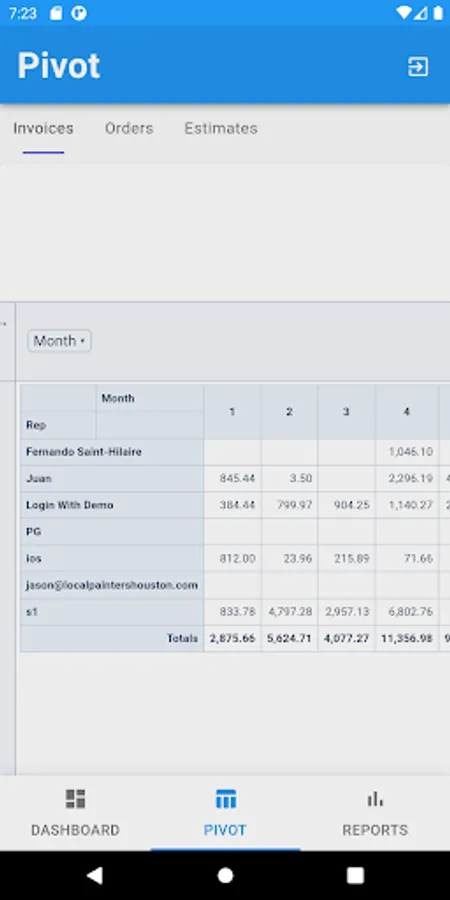Image resolution: width=450 pixels, height=900 pixels.
Task: Select month 1 column header
Action: [232, 412]
